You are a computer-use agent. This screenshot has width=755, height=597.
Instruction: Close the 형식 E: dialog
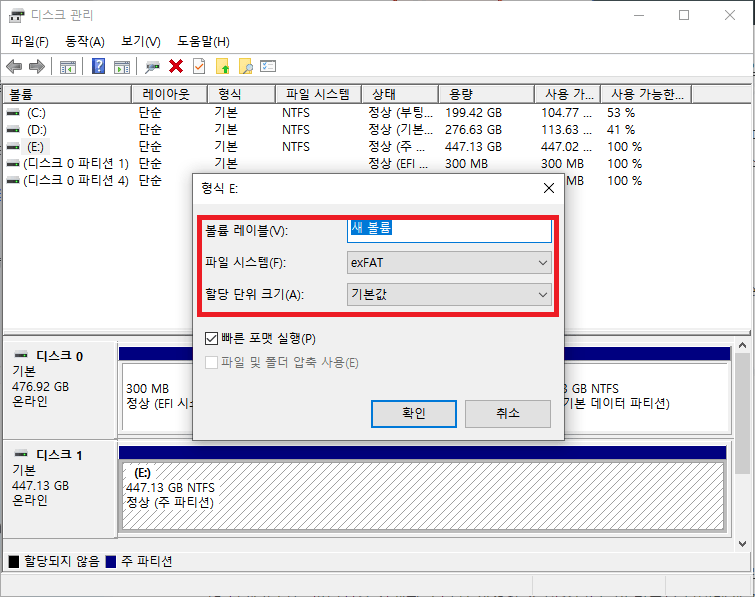tap(548, 188)
